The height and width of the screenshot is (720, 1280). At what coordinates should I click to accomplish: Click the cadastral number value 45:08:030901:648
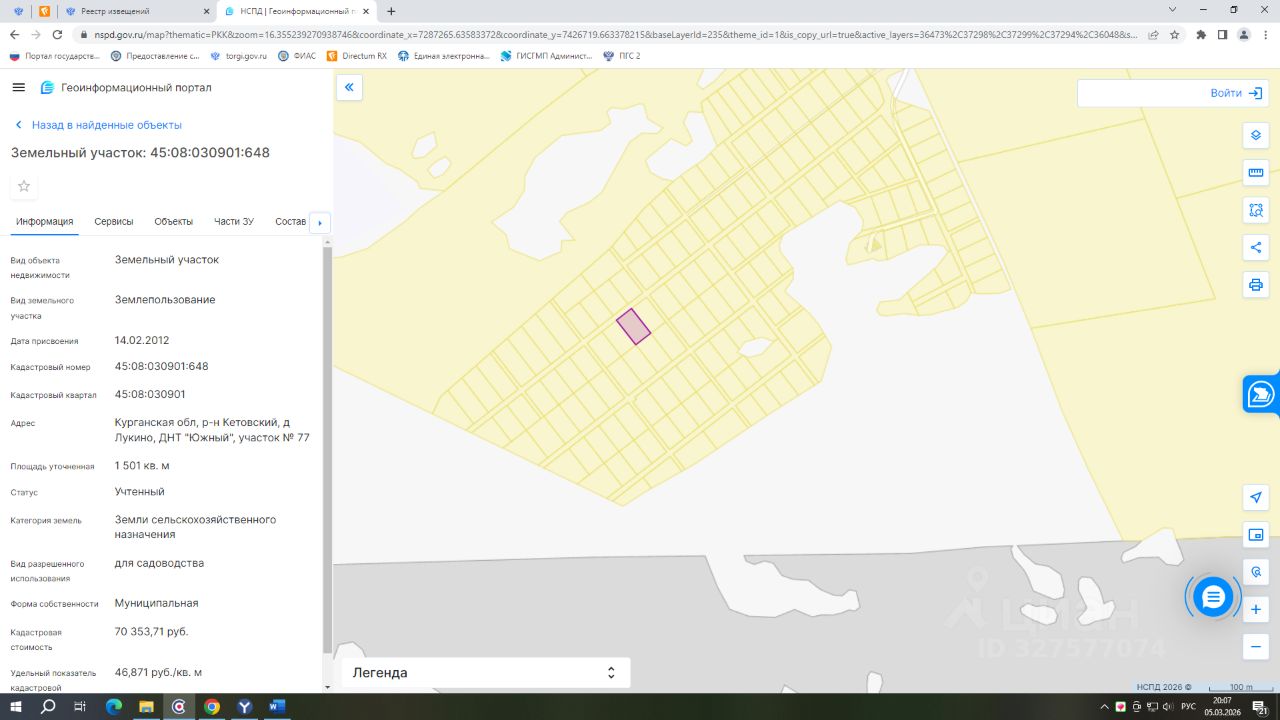click(x=162, y=366)
